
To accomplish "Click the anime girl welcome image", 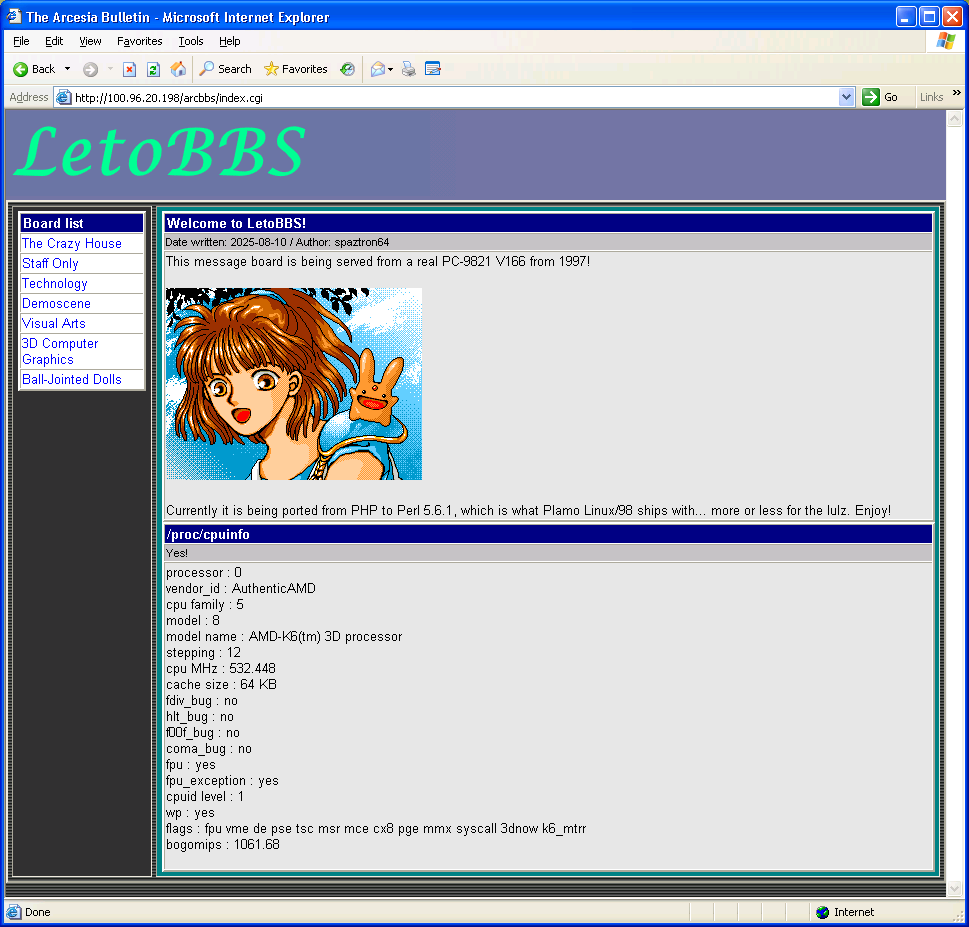I will click(x=294, y=384).
